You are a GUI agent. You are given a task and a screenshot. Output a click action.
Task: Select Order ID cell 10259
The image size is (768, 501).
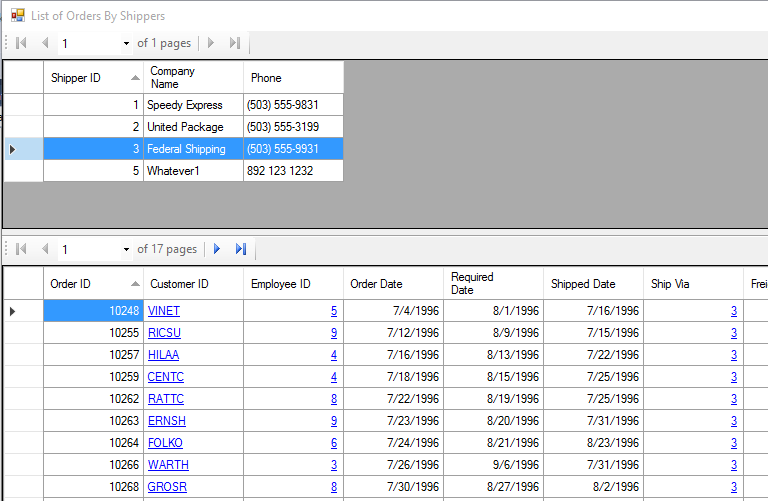93,377
